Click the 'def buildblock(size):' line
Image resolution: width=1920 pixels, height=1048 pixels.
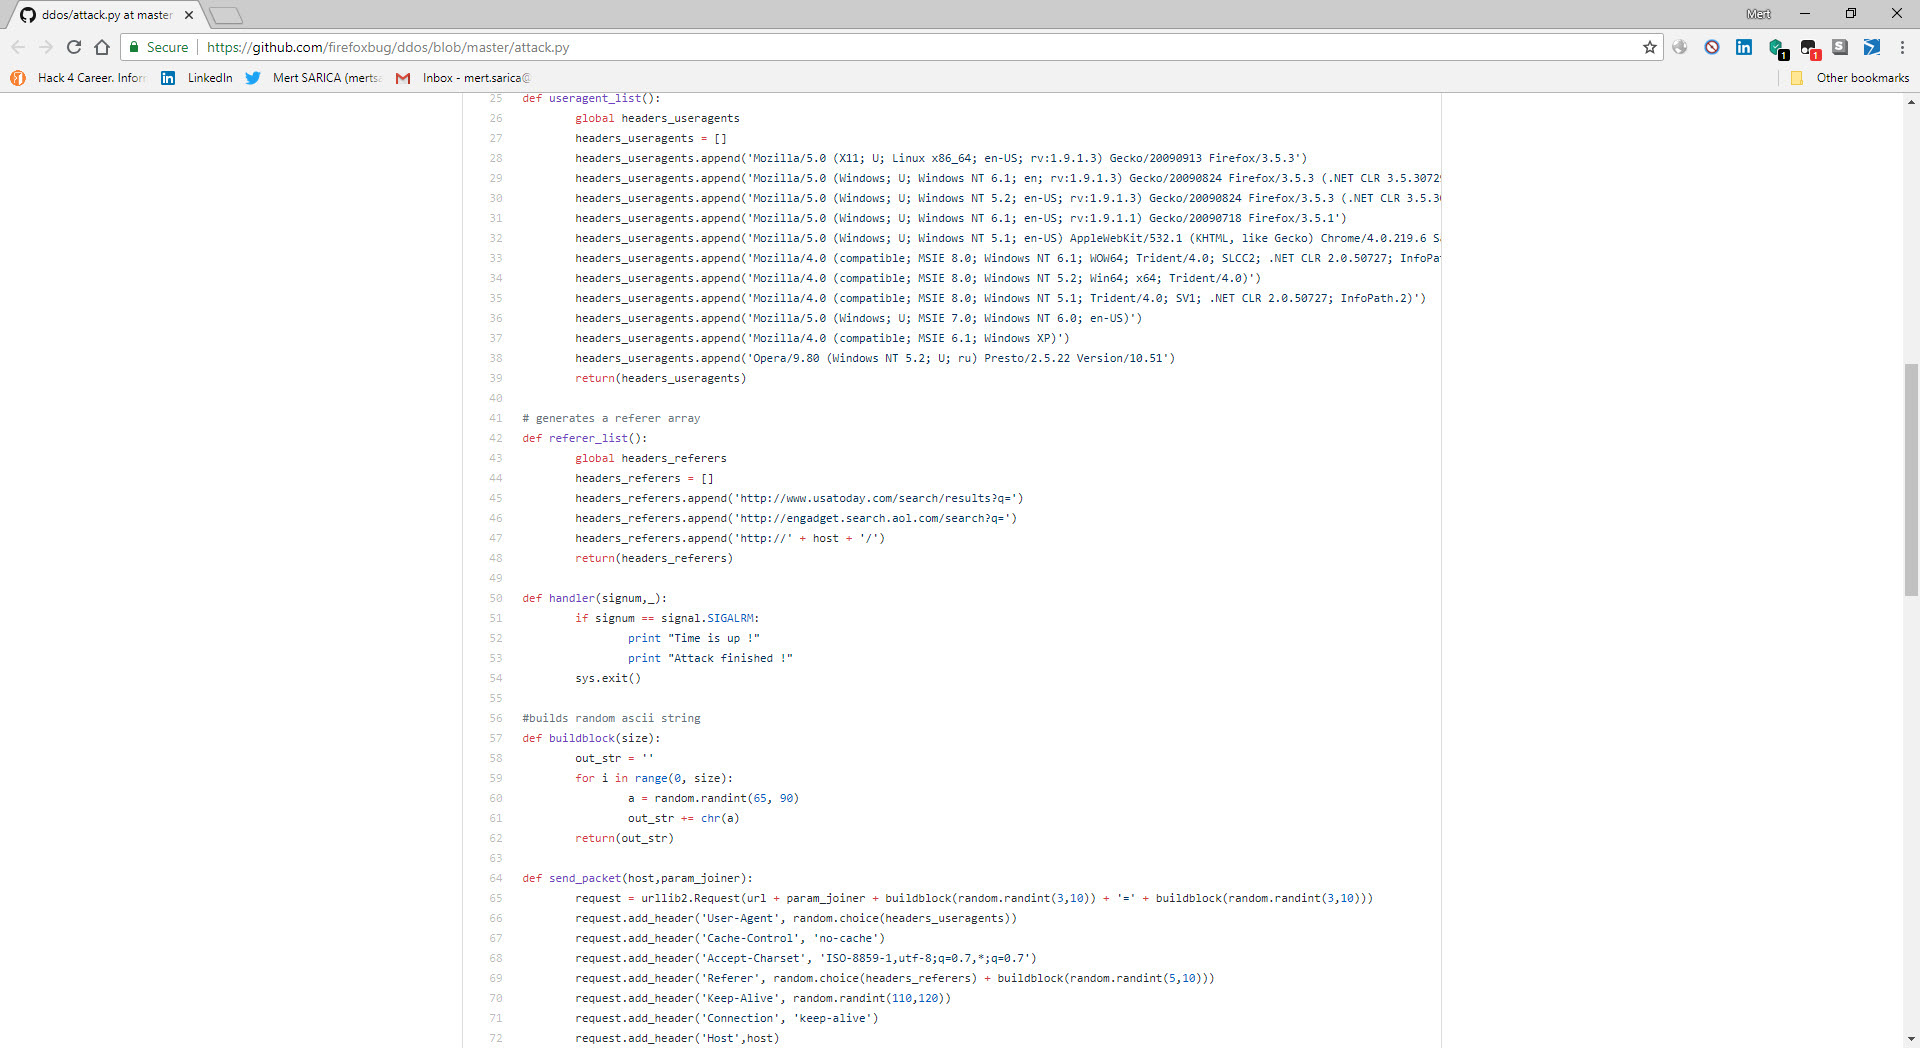coord(591,738)
